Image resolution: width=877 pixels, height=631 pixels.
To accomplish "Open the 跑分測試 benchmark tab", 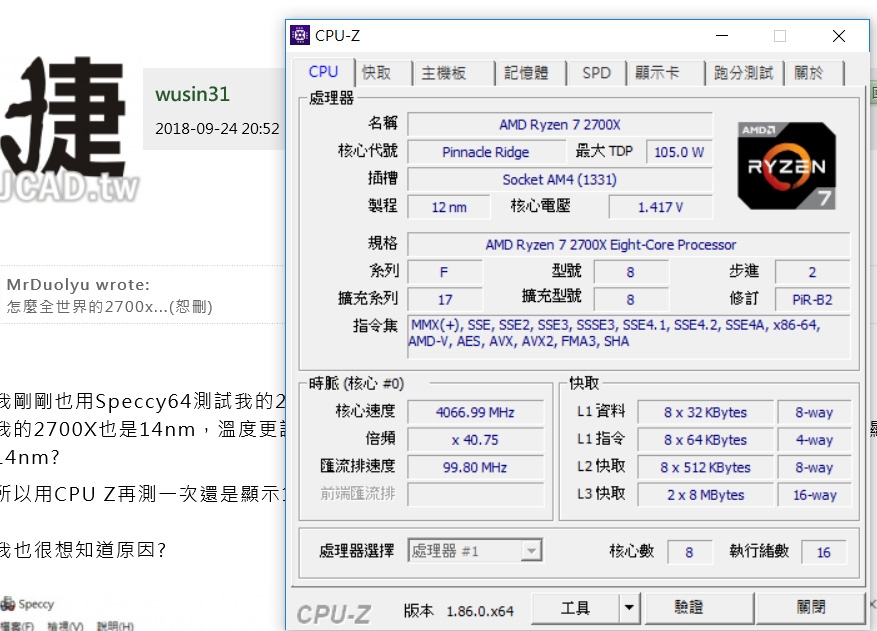I will point(743,73).
